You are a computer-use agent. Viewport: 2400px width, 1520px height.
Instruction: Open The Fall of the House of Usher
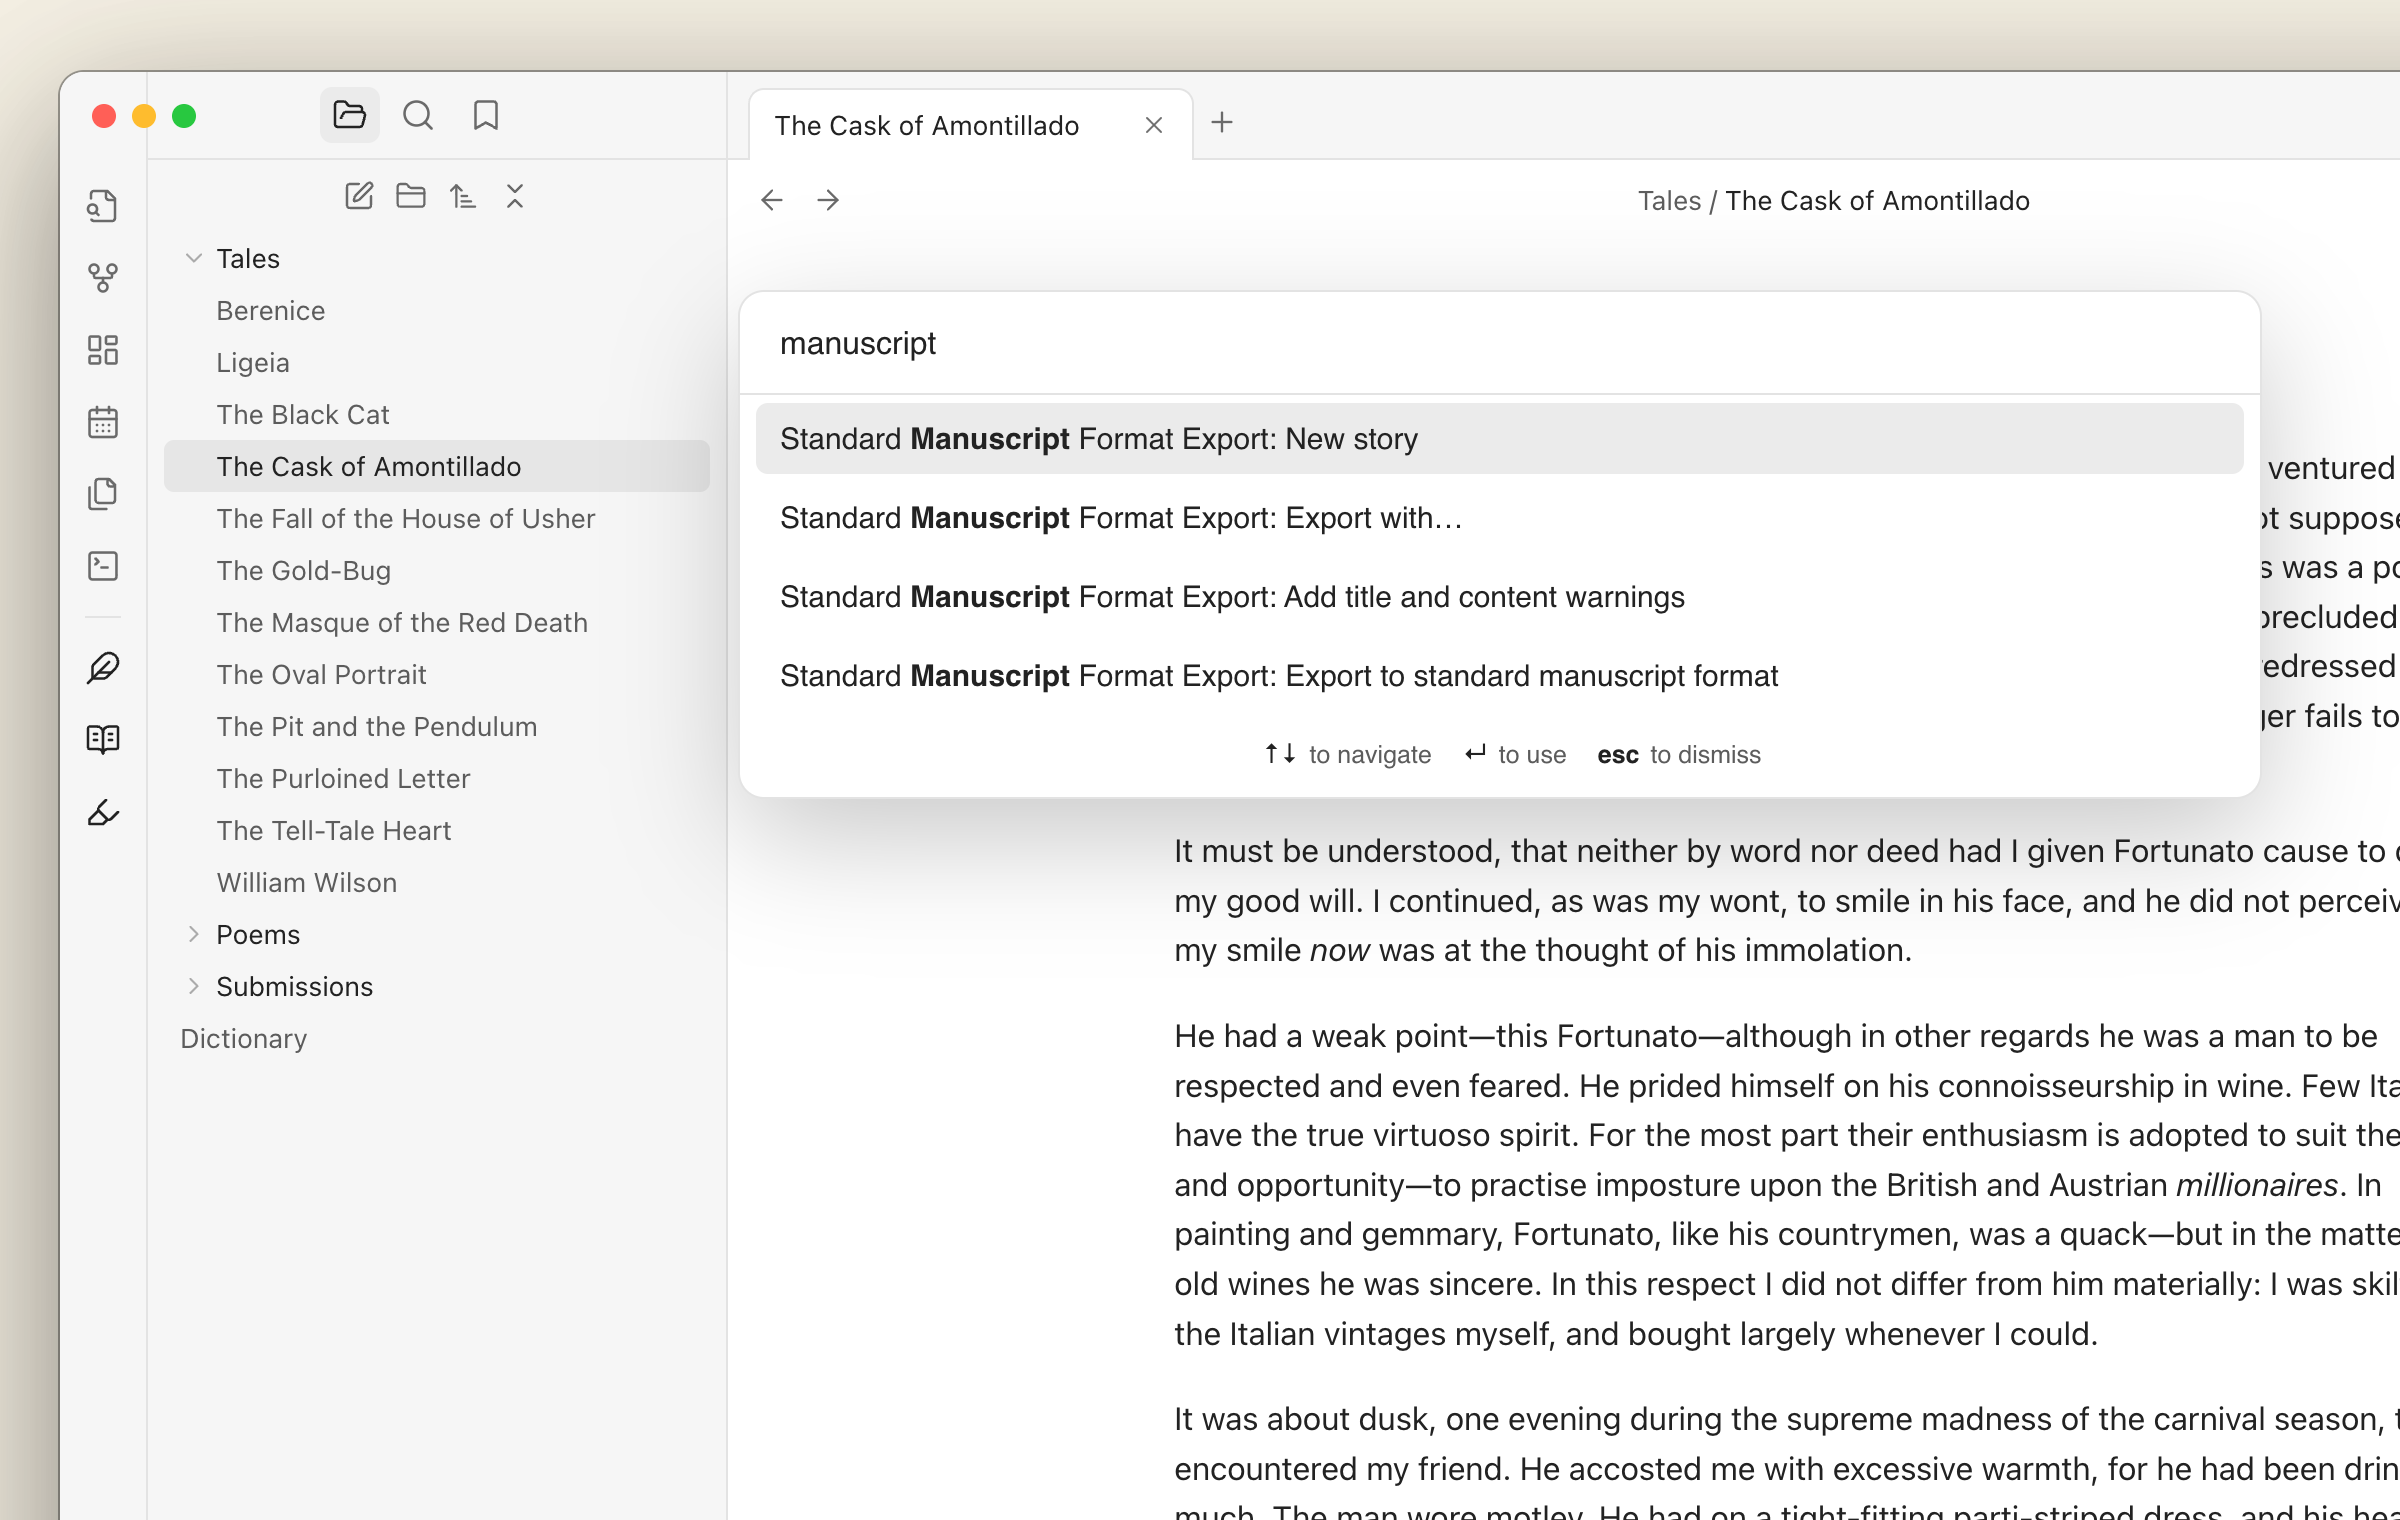(437, 519)
